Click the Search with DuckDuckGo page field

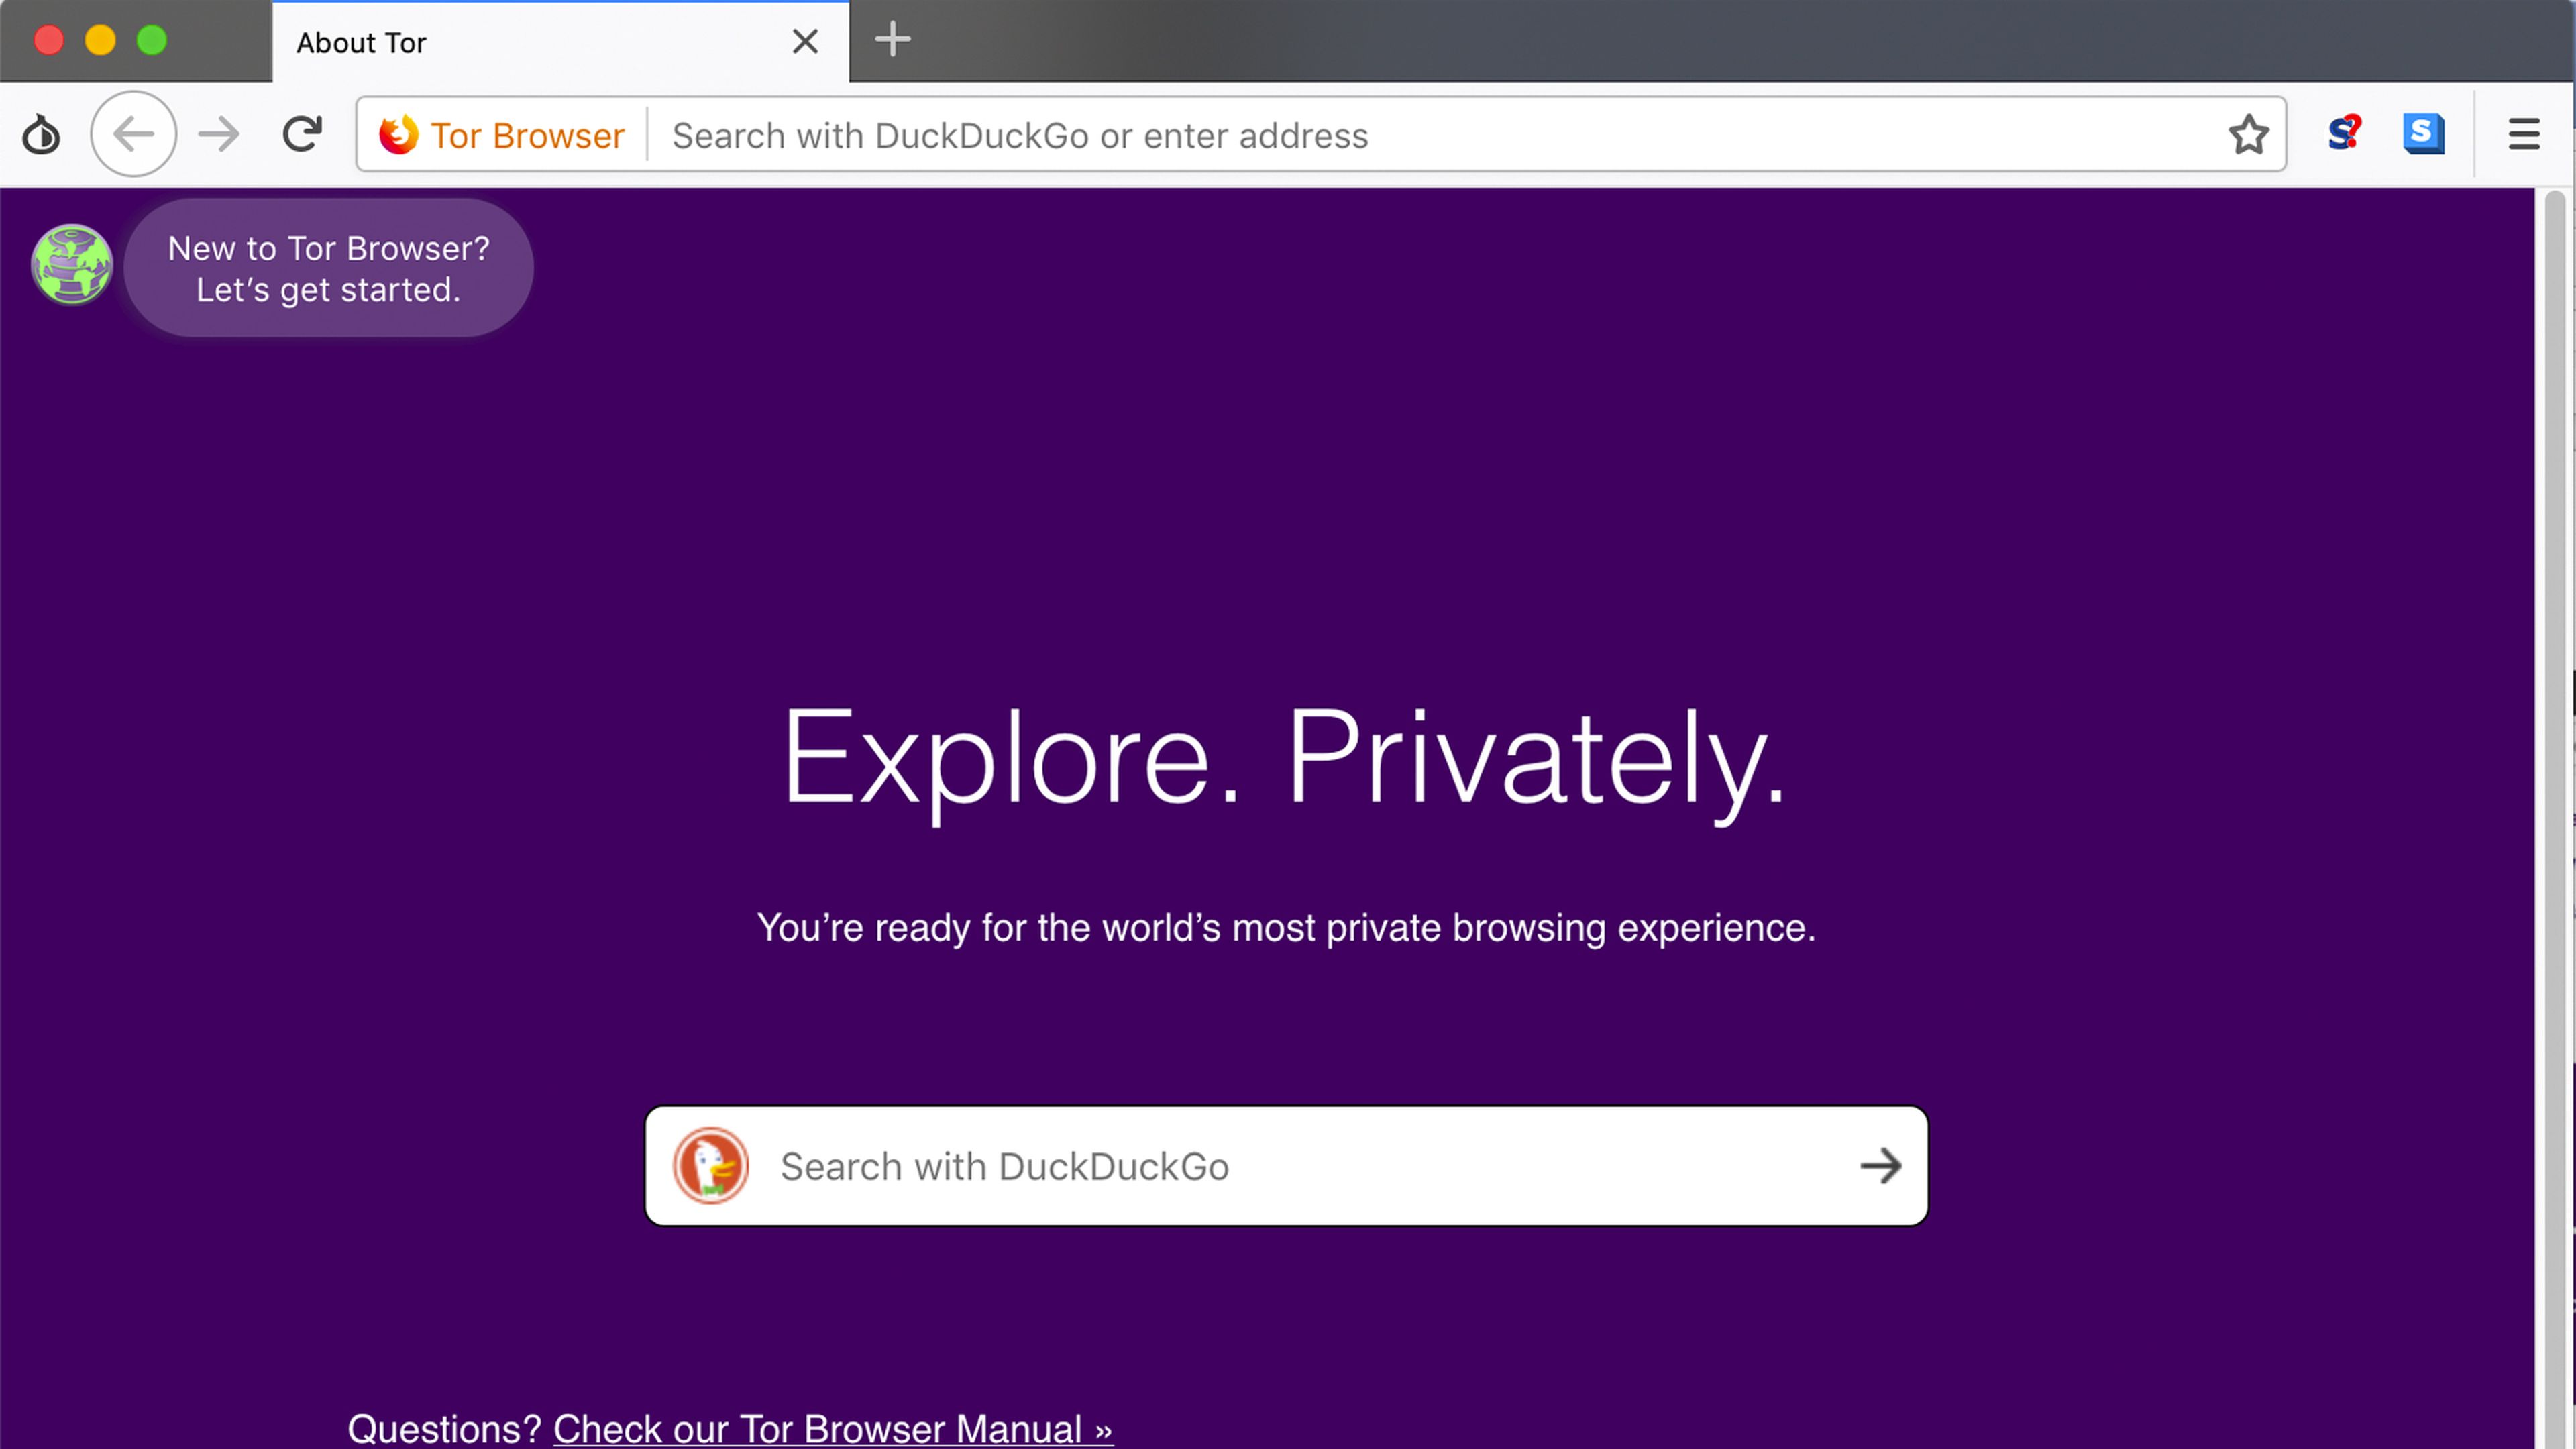tap(1286, 1166)
